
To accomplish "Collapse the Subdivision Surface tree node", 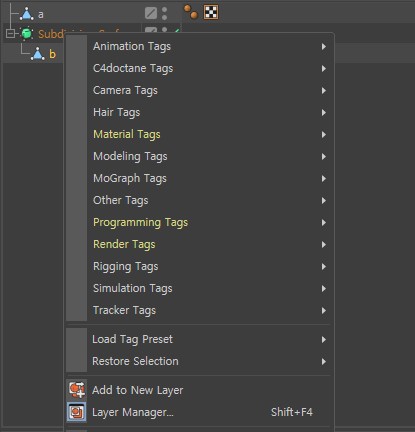I will 10,34.
